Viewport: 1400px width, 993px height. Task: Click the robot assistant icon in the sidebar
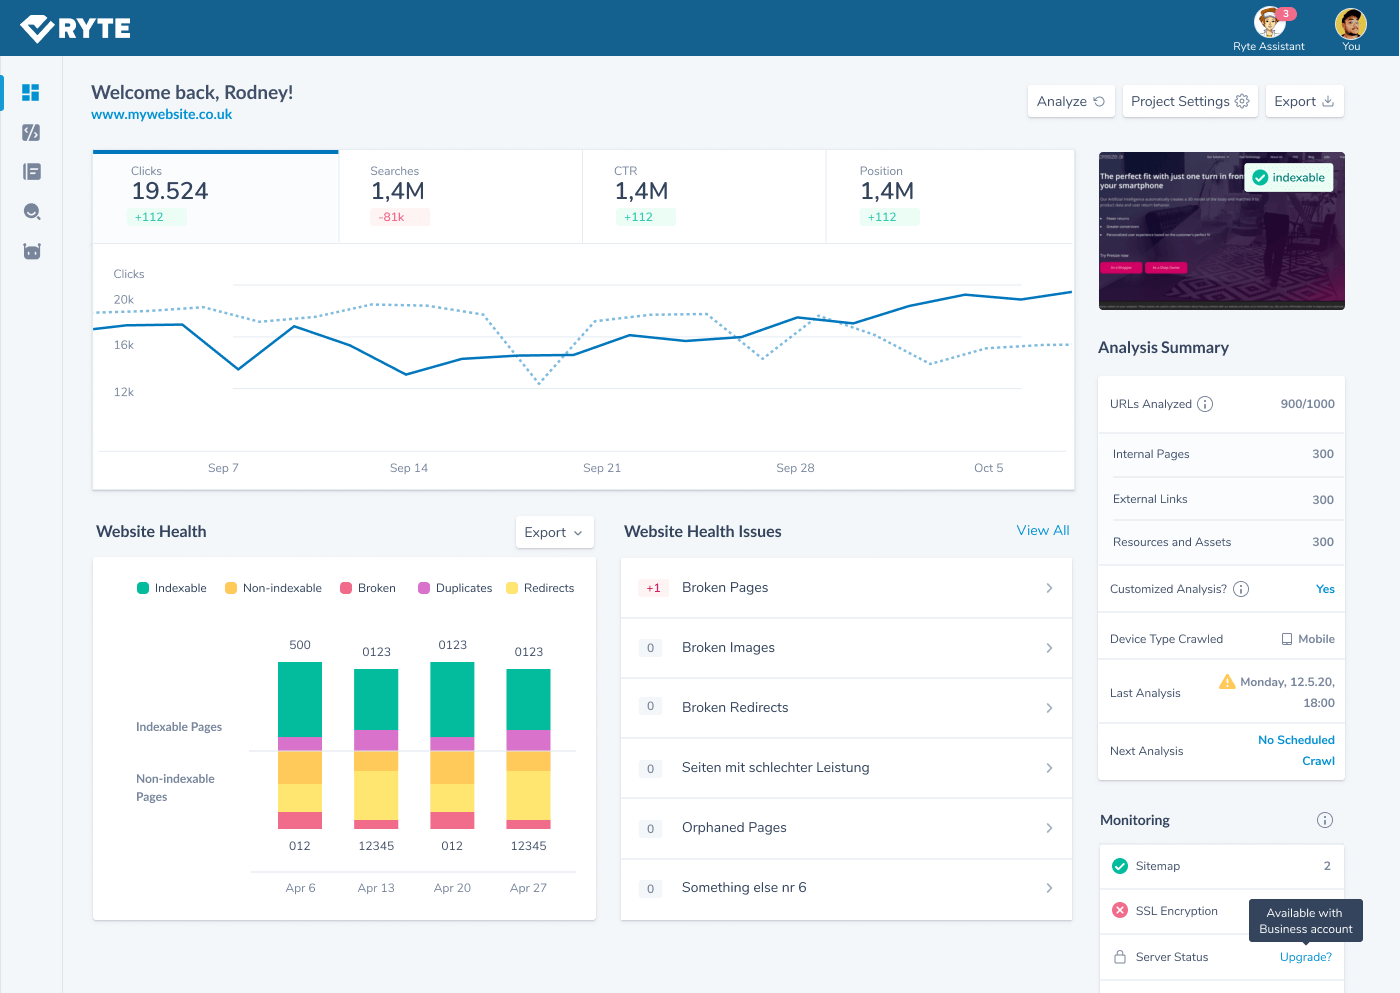(x=31, y=251)
